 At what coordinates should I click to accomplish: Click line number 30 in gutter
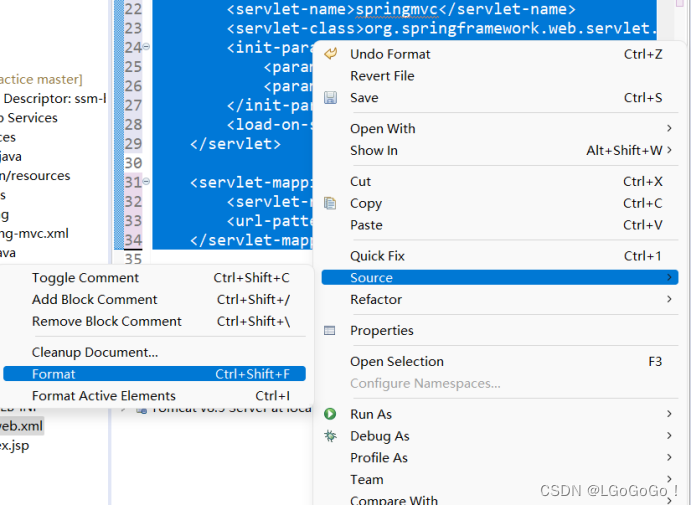point(133,163)
